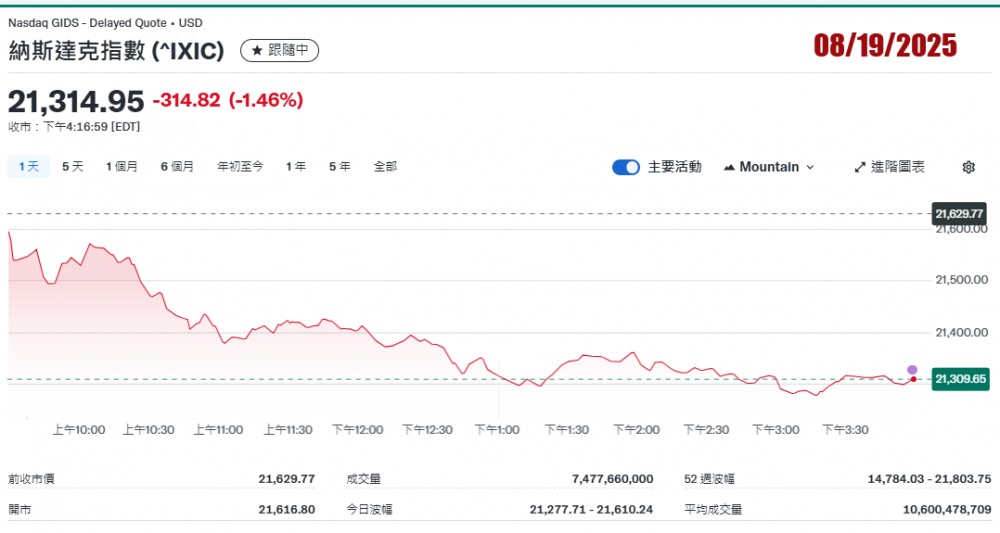
Task: Click the 21,314.95 headline price
Action: pyautogui.click(x=76, y=101)
